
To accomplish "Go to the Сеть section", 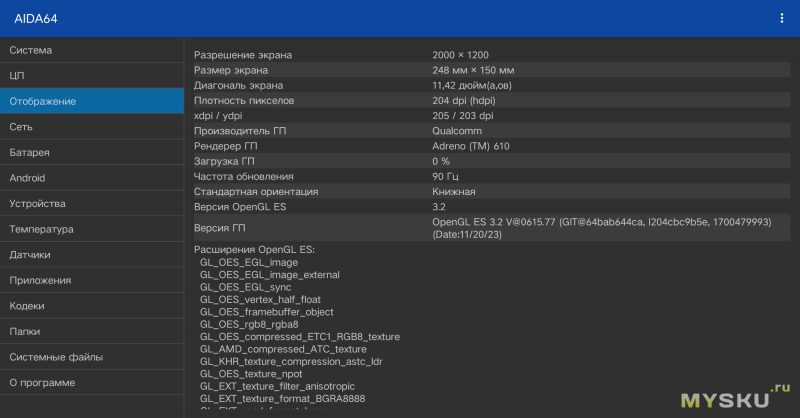I will point(92,127).
